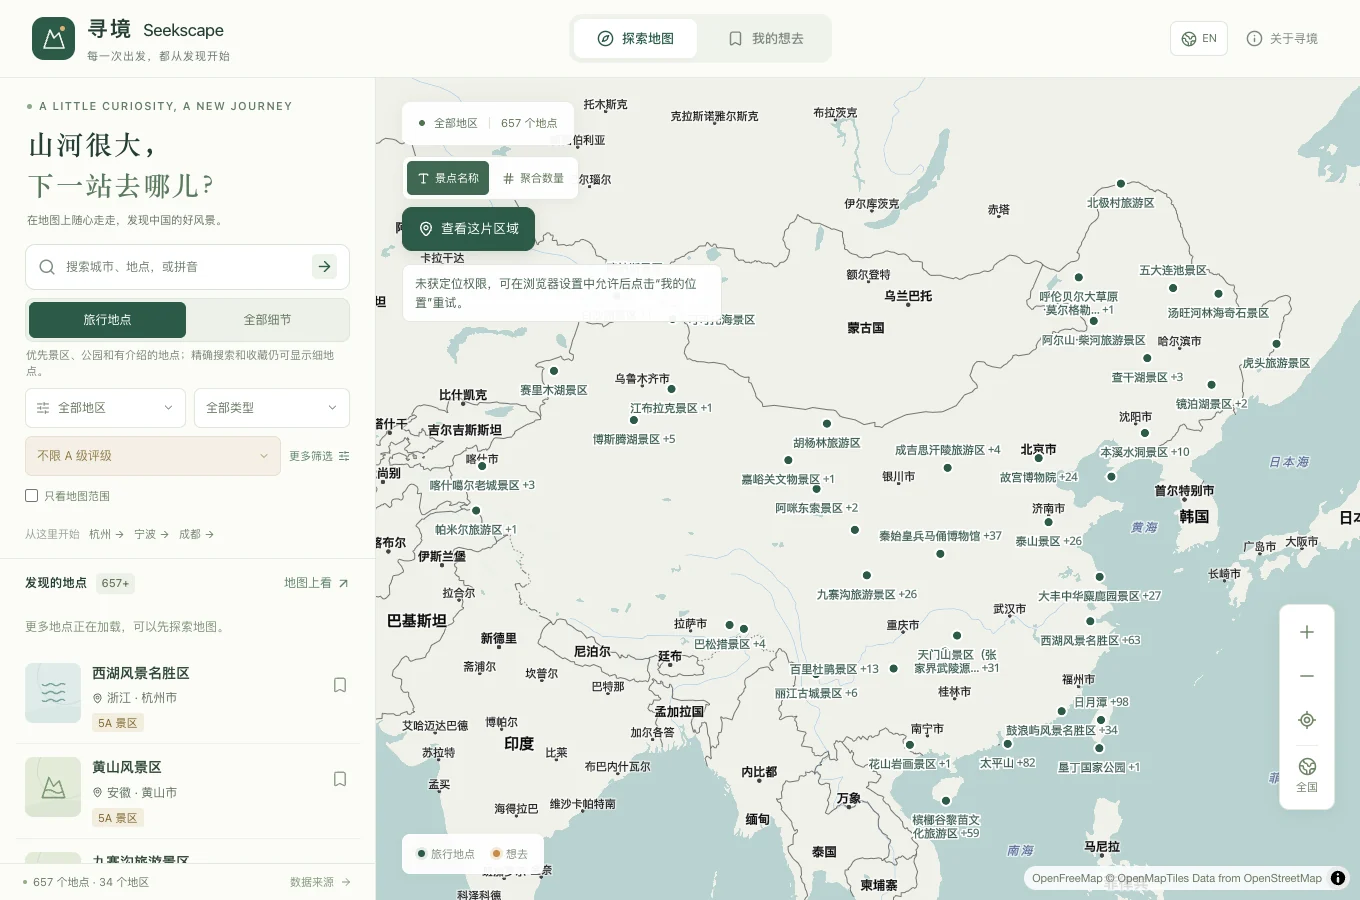The width and height of the screenshot is (1360, 900).
Task: Bookmark the 黄山风景区 card
Action: pos(340,779)
